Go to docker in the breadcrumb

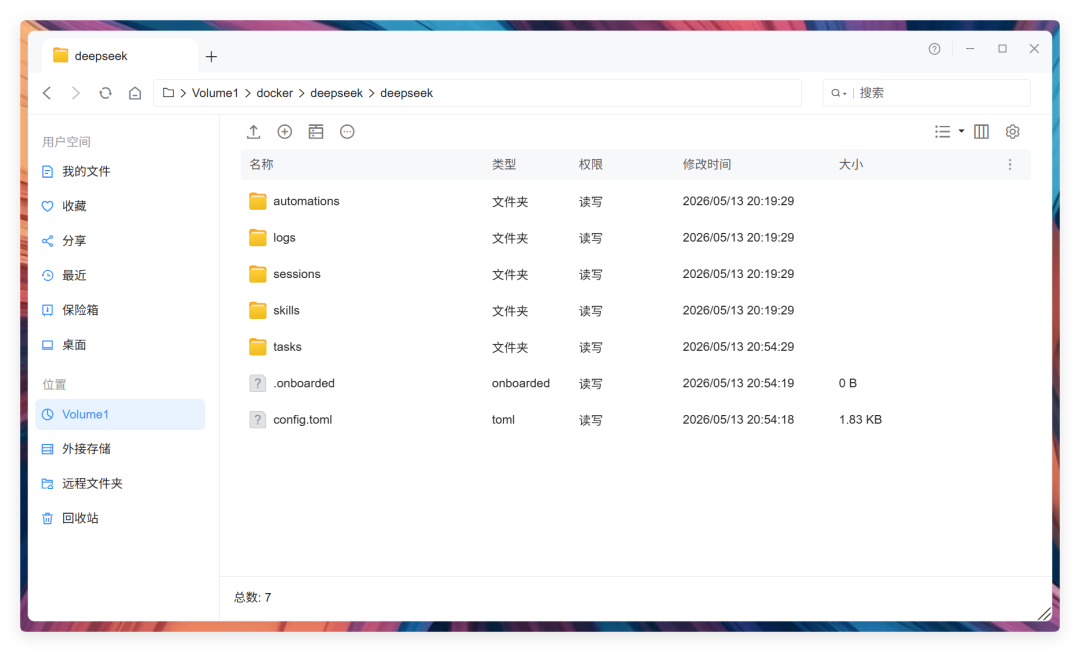[x=274, y=93]
